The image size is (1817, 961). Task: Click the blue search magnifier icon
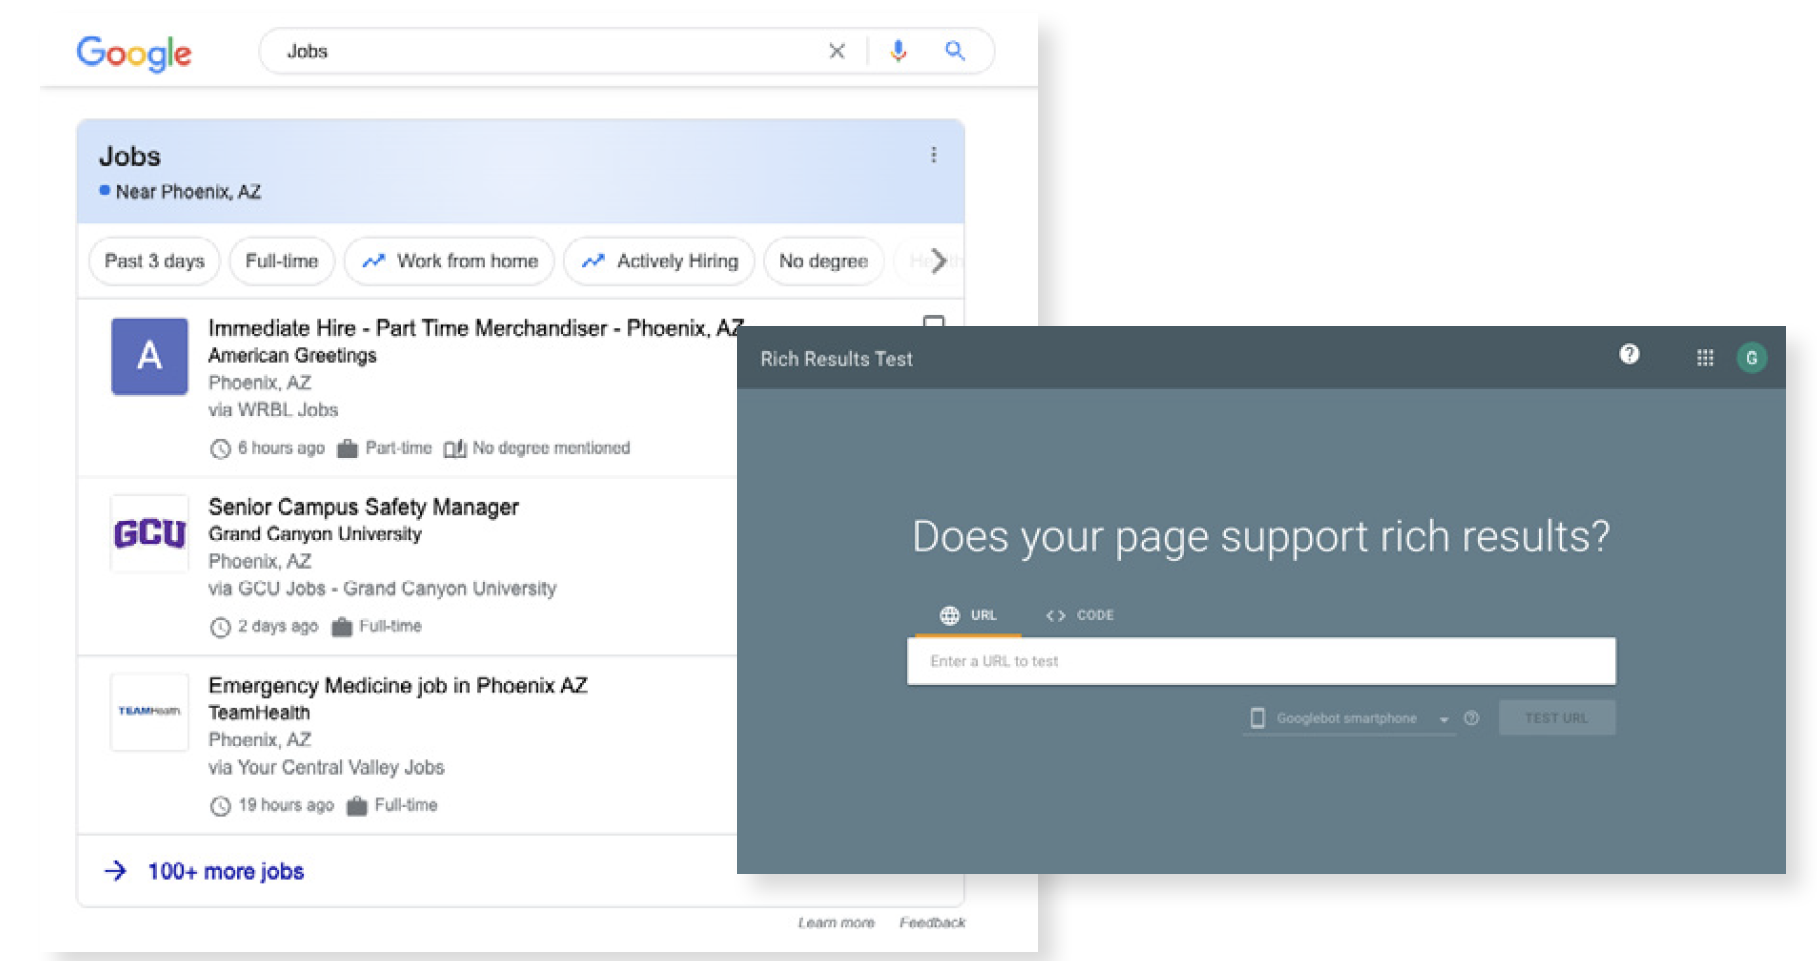point(955,51)
